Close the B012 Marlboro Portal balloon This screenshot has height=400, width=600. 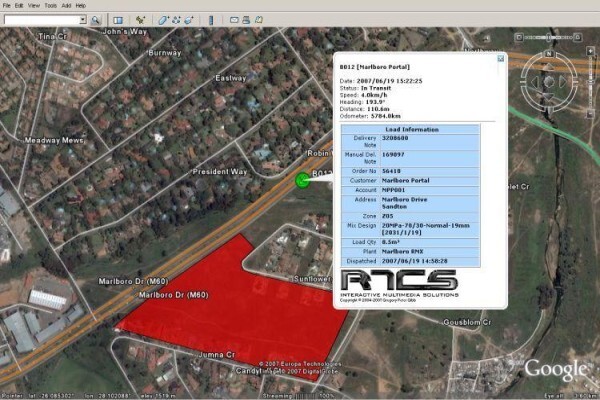501,59
